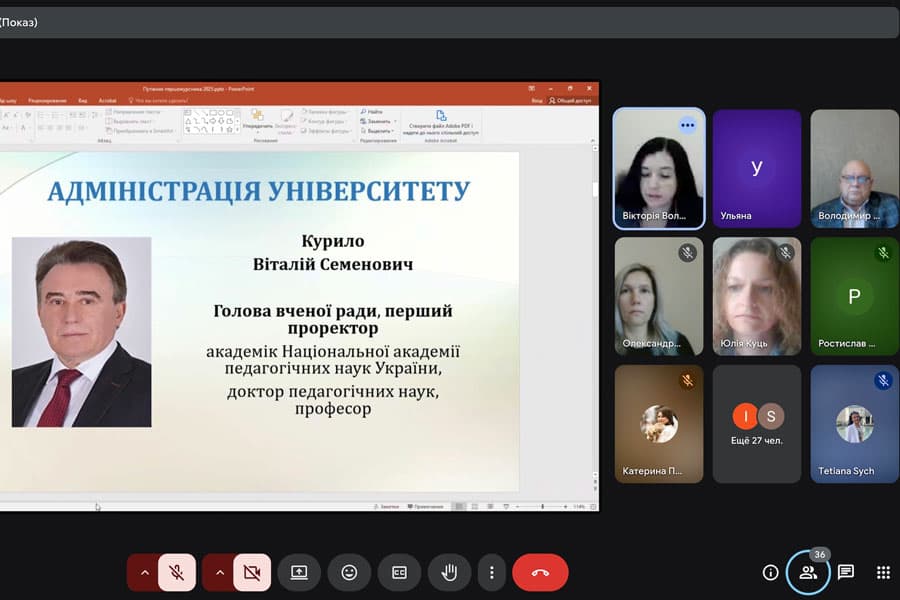This screenshot has height=600, width=900.
Task: Click muted mic icon on Олександр... tile
Action: click(687, 253)
